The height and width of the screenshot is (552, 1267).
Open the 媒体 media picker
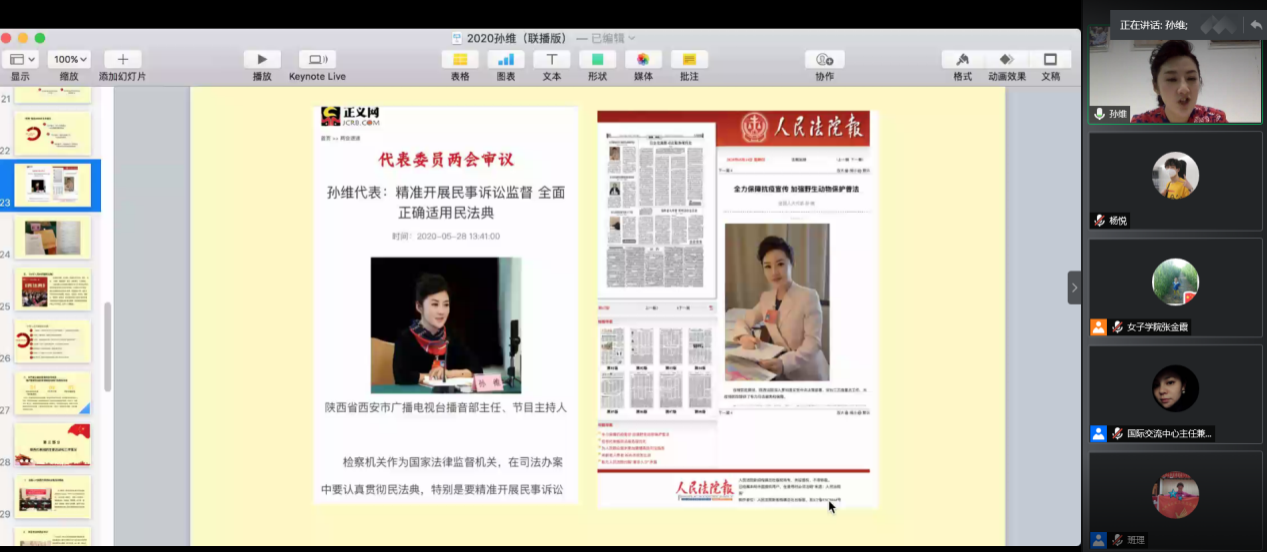pos(643,60)
